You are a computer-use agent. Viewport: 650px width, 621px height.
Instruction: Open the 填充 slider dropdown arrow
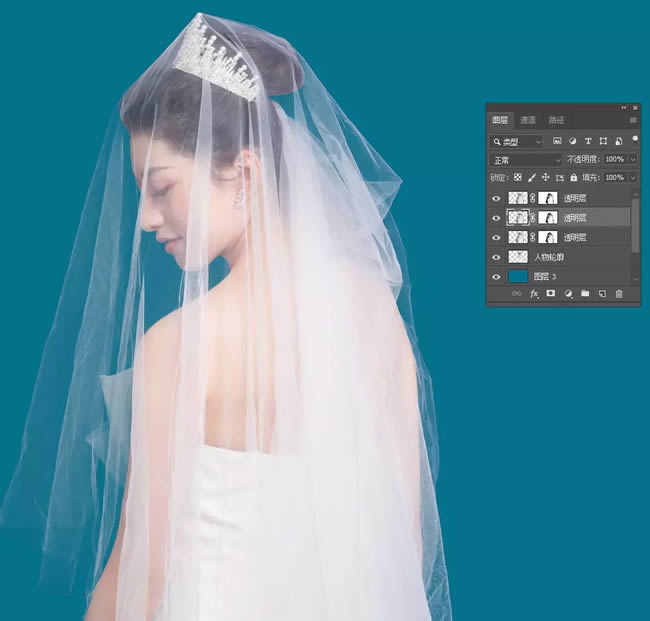pos(633,177)
